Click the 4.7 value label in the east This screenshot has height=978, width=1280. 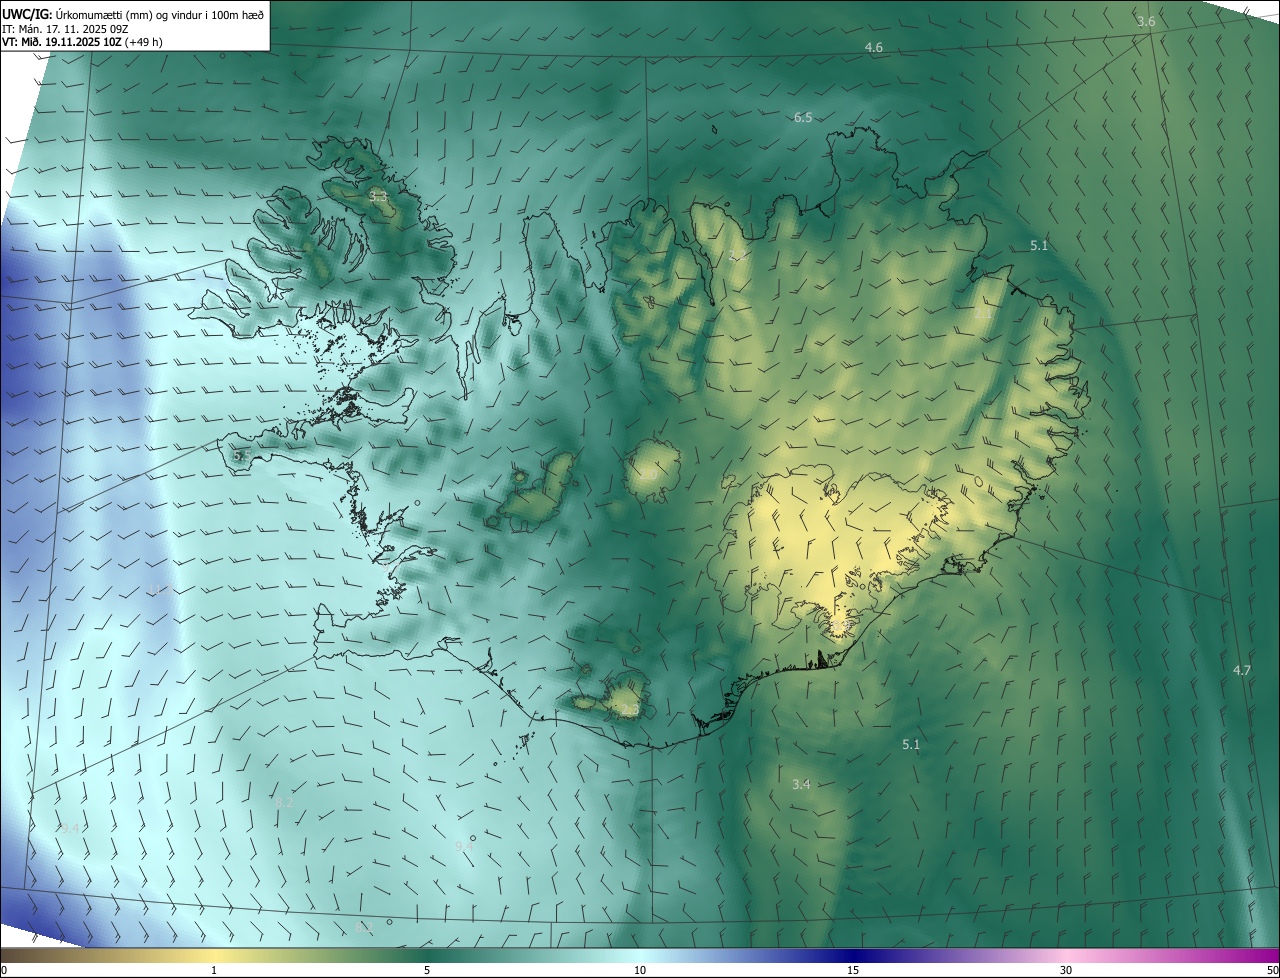coord(1242,670)
